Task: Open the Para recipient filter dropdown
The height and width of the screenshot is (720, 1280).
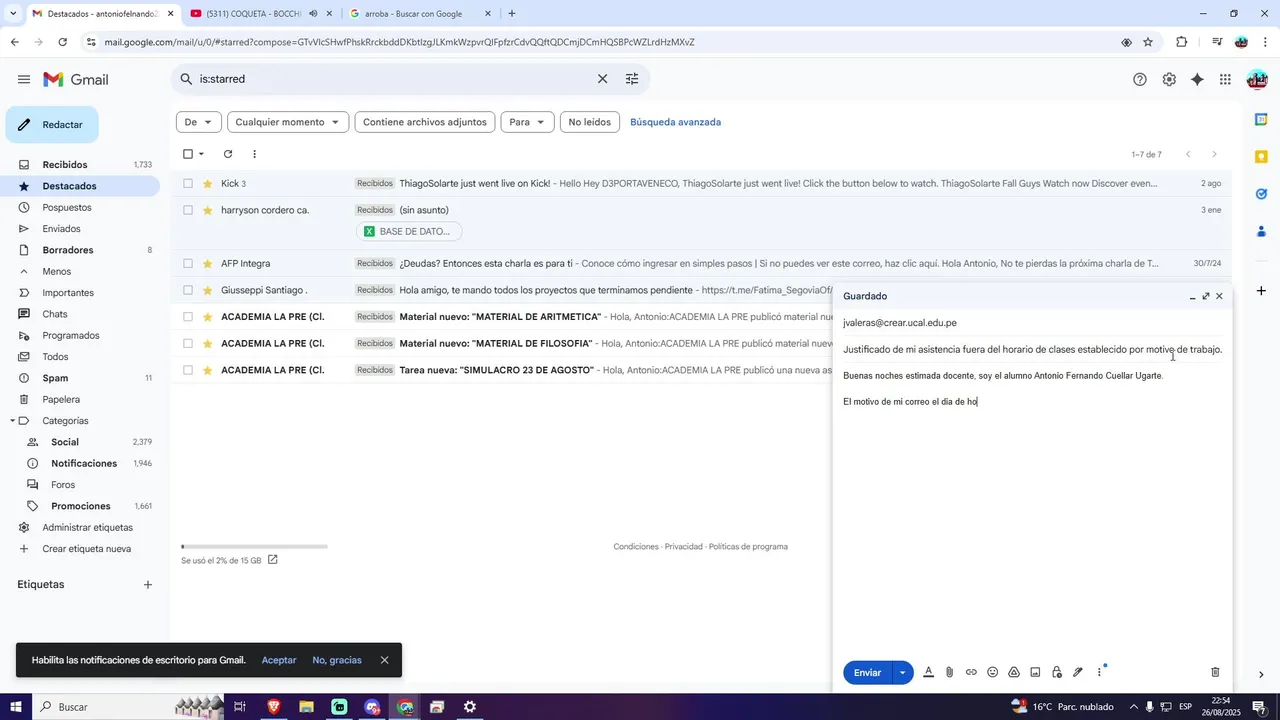Action: pyautogui.click(x=527, y=122)
